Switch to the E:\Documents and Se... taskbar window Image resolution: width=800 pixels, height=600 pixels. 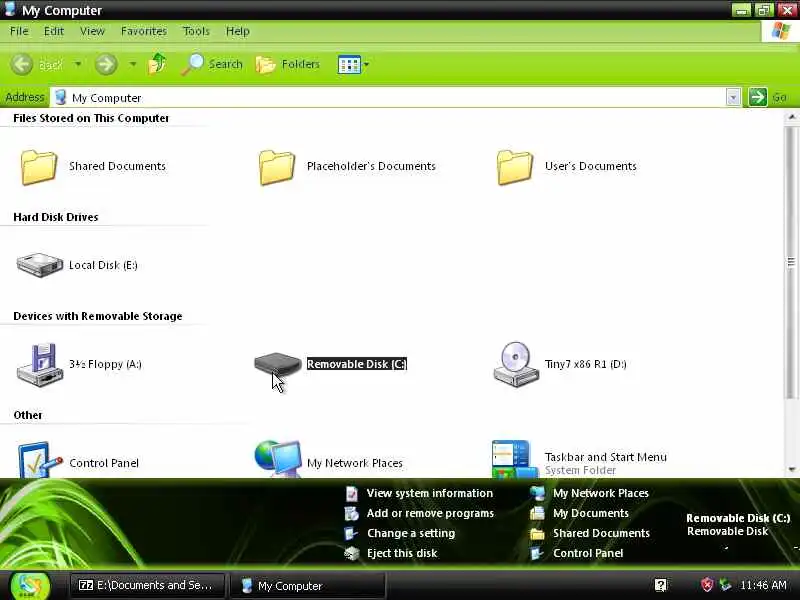(147, 585)
